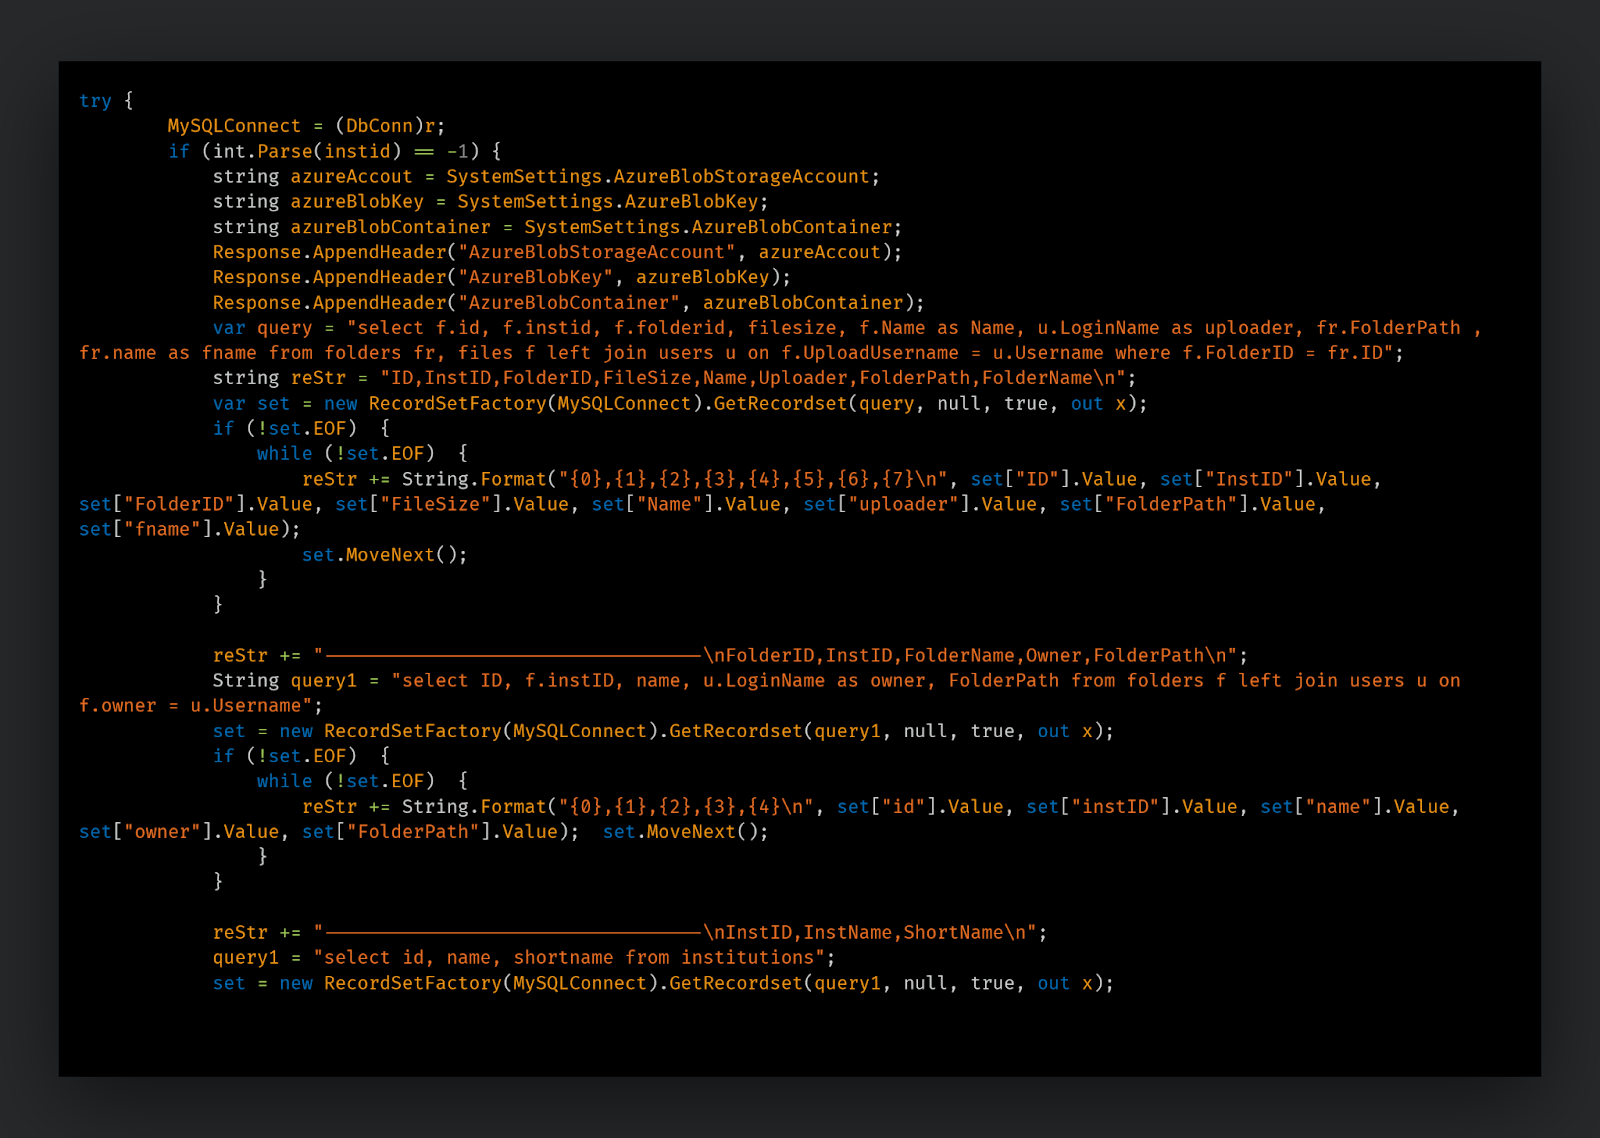1600x1138 pixels.
Task: Select the out x argument in GetRecordset
Action: point(1100,403)
